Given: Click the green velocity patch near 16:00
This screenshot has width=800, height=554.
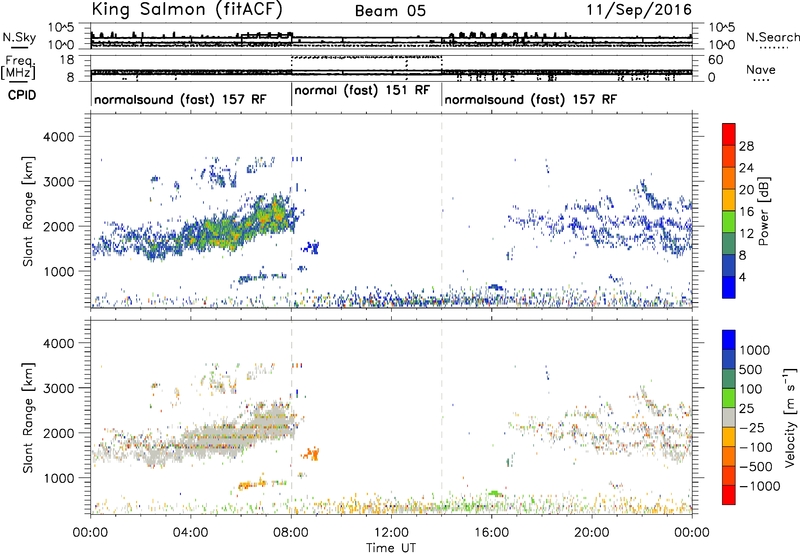Looking at the screenshot, I should (494, 493).
